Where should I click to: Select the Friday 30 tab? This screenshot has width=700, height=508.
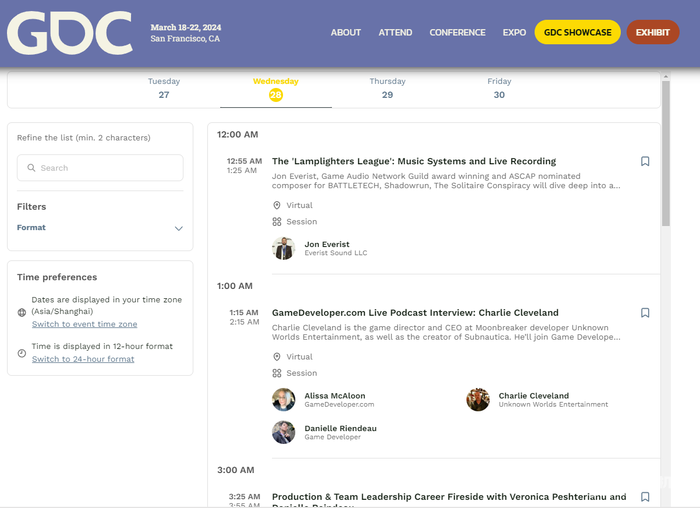[x=499, y=88]
